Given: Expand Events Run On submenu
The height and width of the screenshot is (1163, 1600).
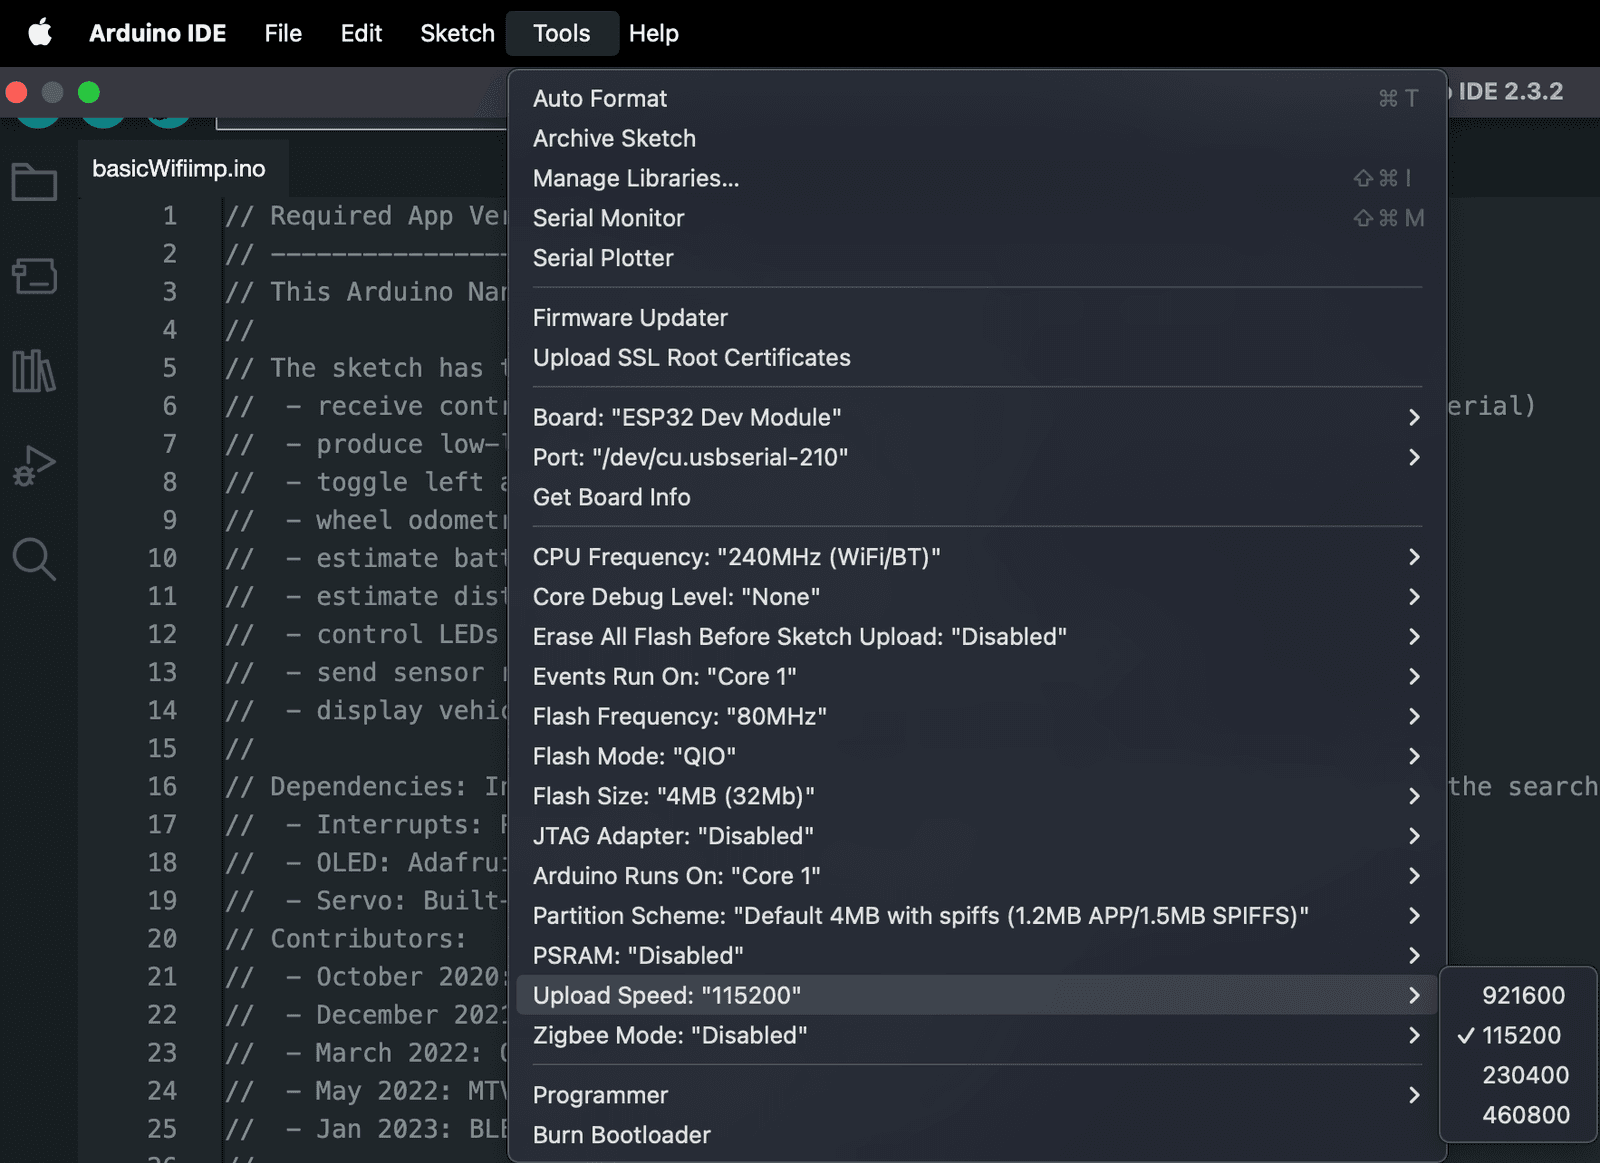Looking at the screenshot, I should pos(977,677).
